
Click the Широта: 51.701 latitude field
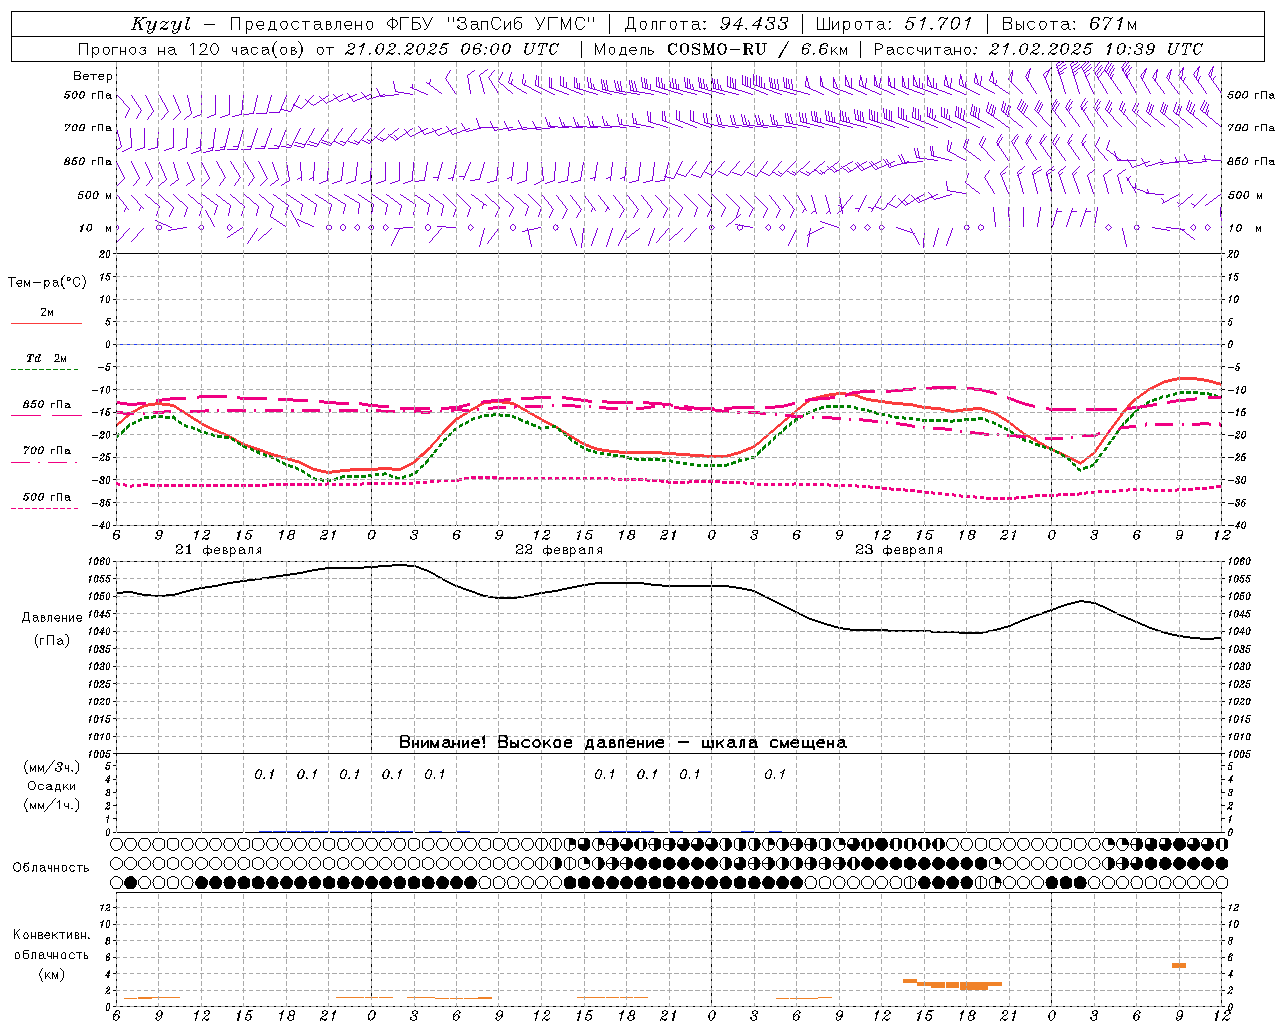pyautogui.click(x=893, y=24)
